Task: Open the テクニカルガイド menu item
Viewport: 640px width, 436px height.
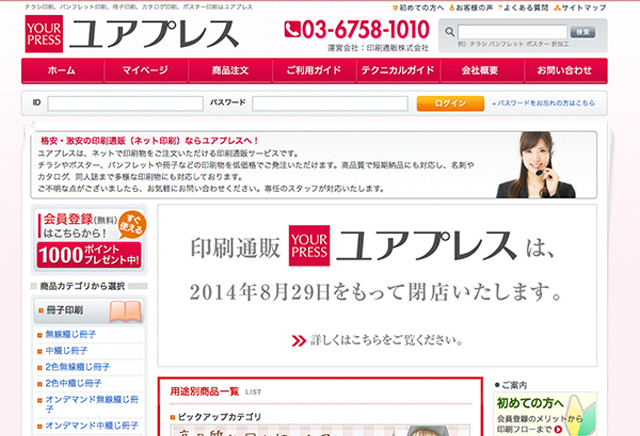Action: 398,70
